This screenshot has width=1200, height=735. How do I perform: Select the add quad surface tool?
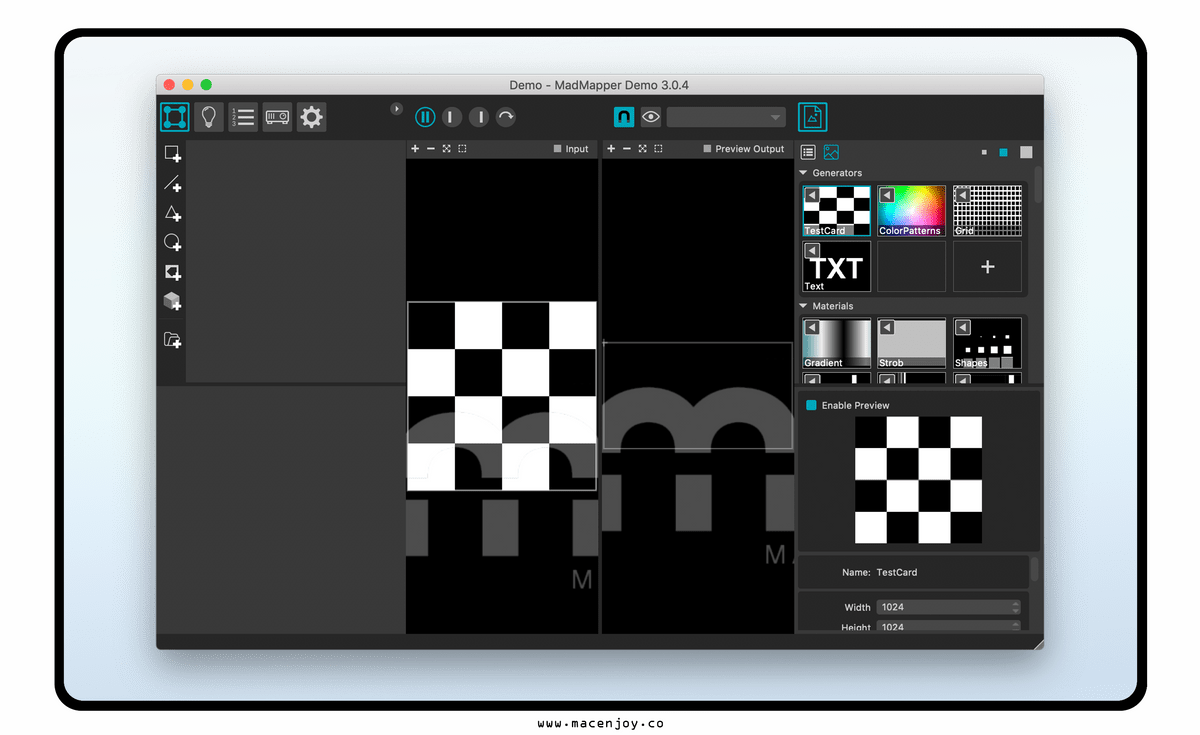(173, 154)
